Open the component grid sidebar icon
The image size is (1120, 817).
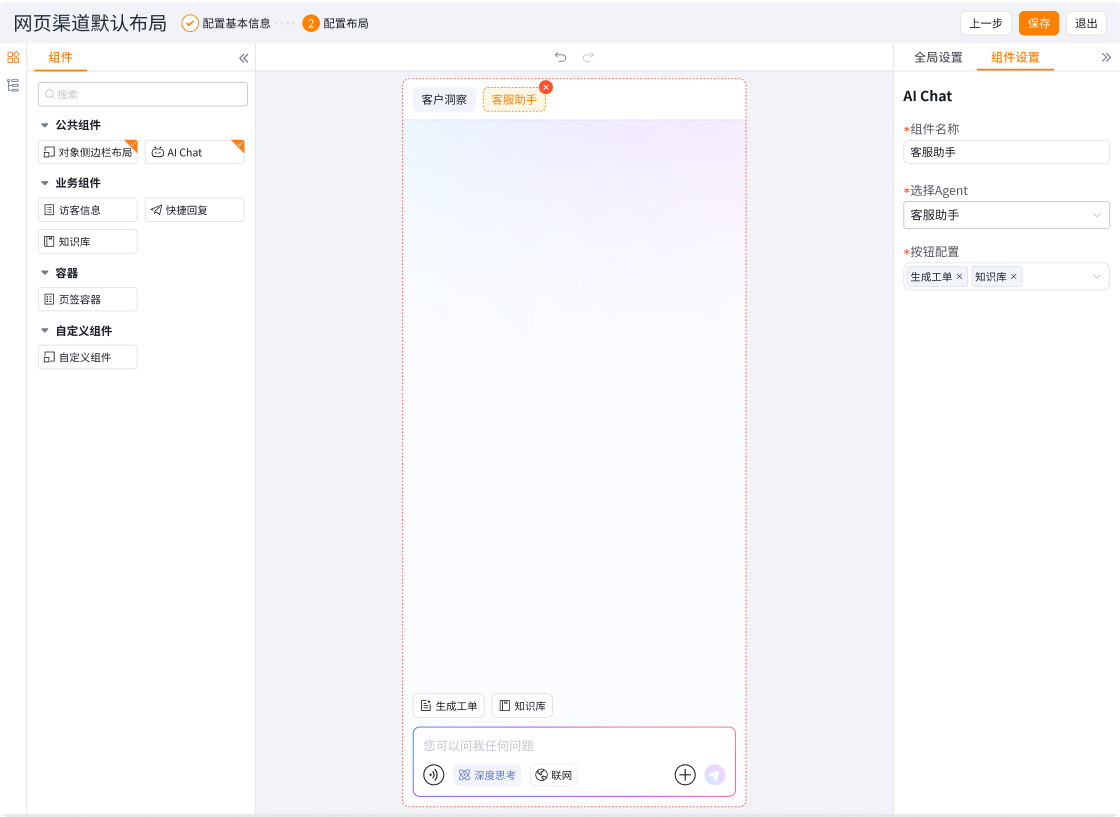(x=13, y=57)
